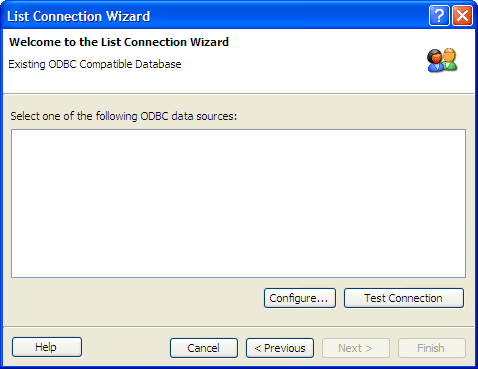Click inside the empty ODBC data sources list
Screen dimensions: 478x369
238,203
